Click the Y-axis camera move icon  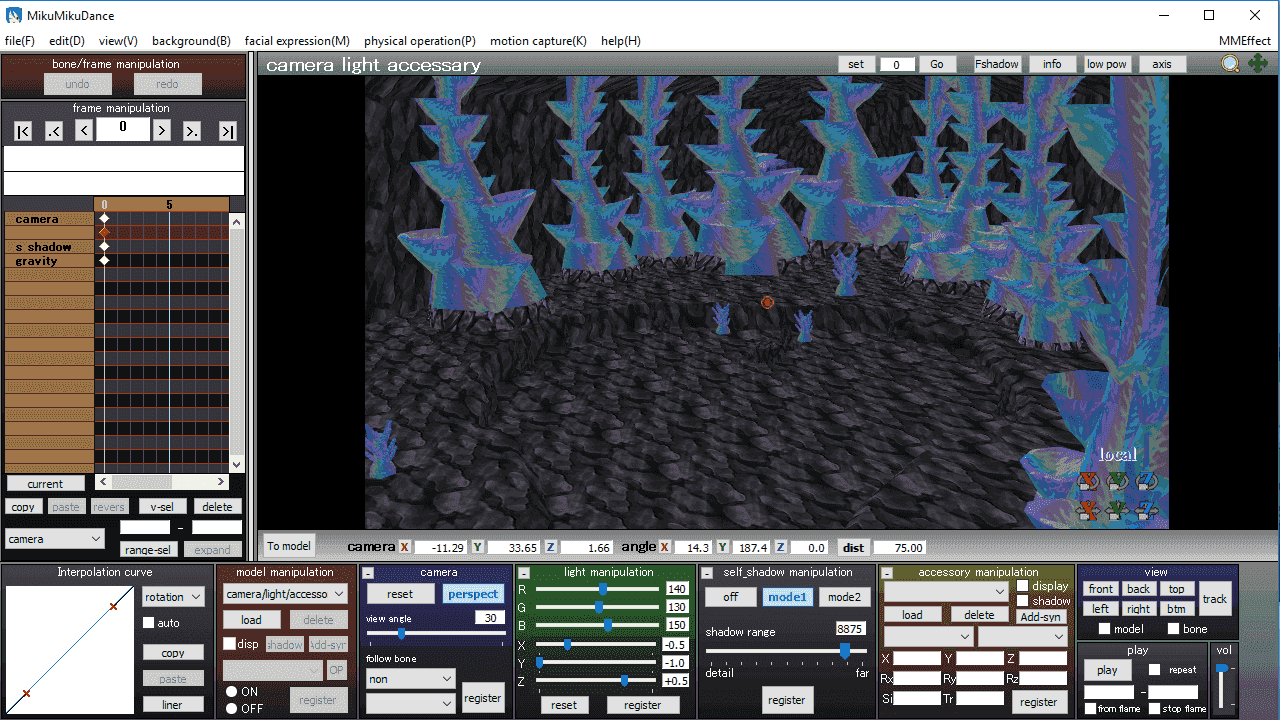tap(1117, 511)
